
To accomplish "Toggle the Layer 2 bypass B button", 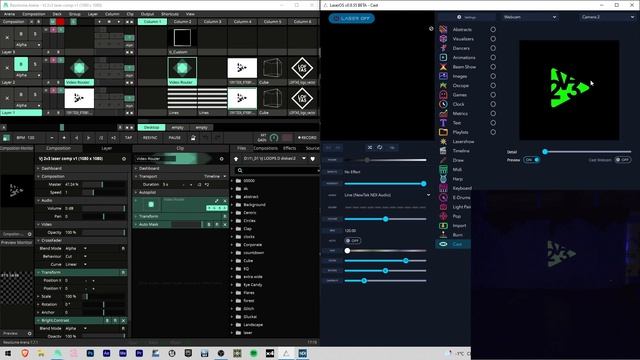I will pos(21,64).
